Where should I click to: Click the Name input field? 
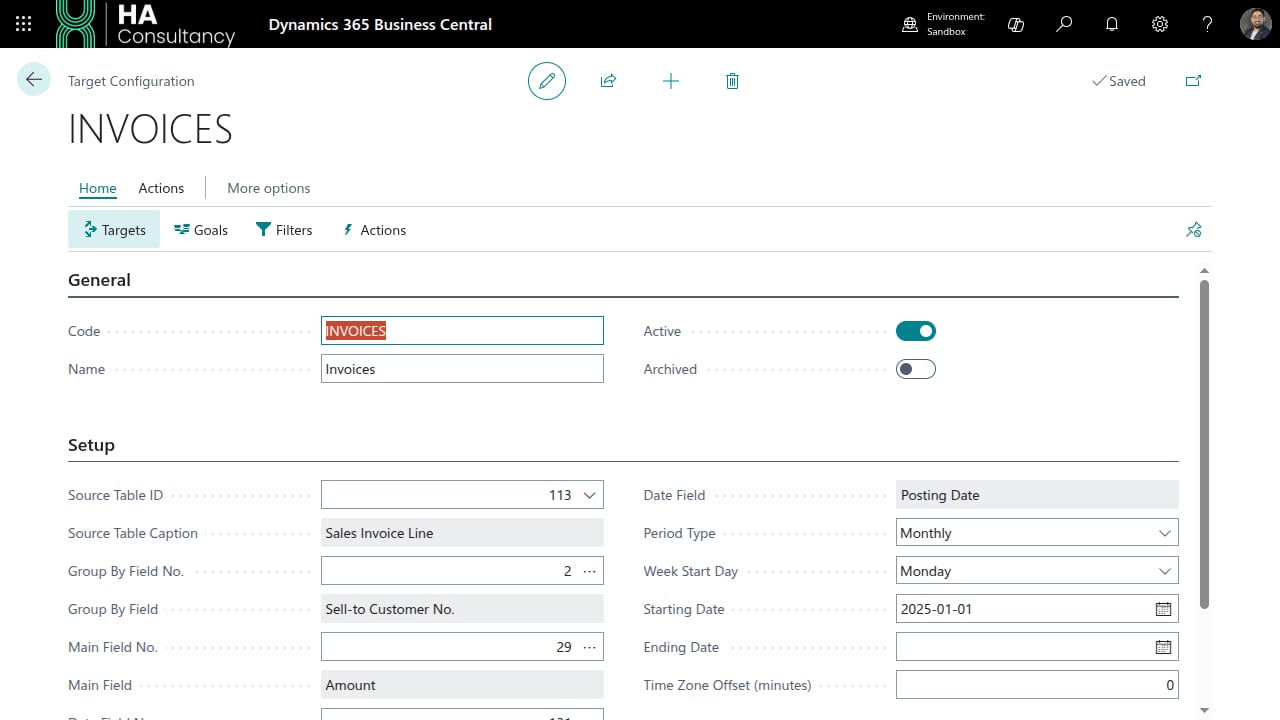pyautogui.click(x=462, y=369)
